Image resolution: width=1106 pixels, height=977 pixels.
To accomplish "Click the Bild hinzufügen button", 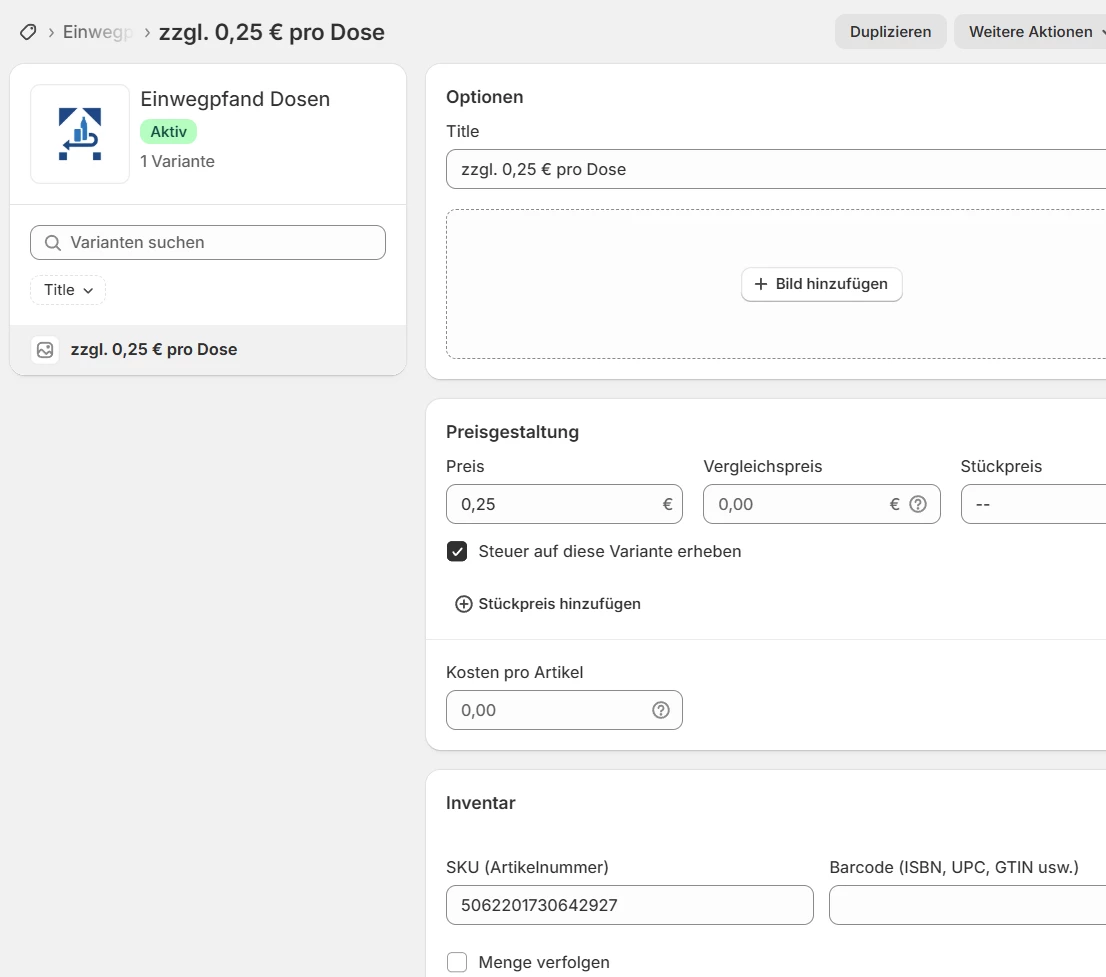I will (821, 284).
